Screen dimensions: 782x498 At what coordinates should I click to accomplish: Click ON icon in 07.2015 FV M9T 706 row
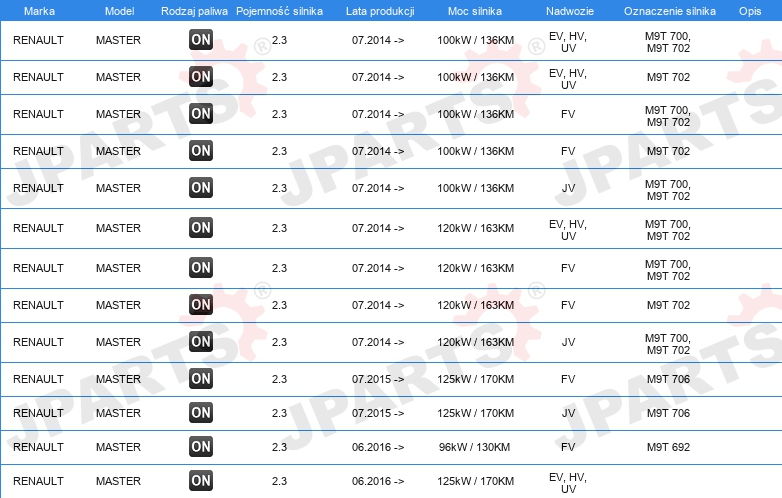201,379
